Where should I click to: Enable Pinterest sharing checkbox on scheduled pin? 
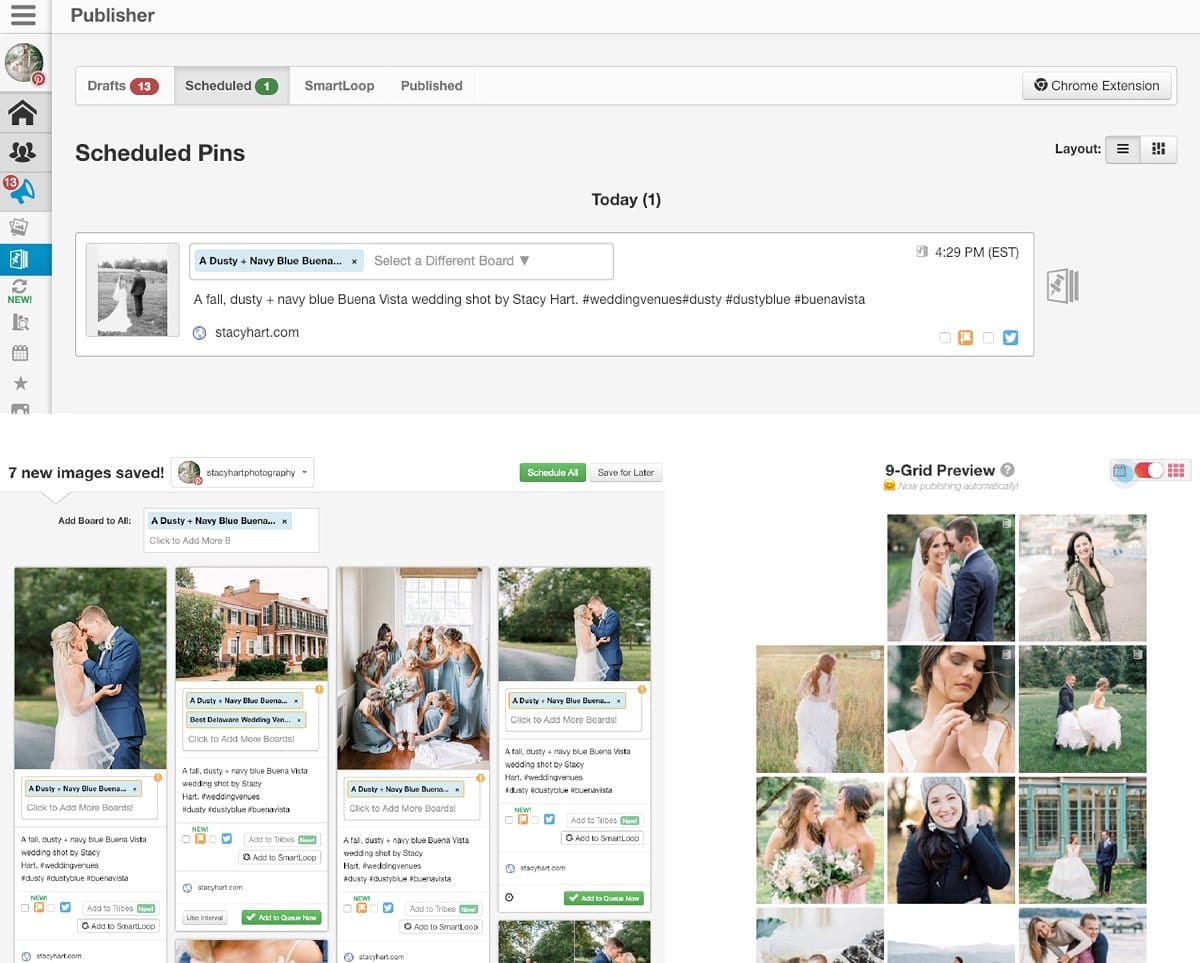[x=945, y=338]
